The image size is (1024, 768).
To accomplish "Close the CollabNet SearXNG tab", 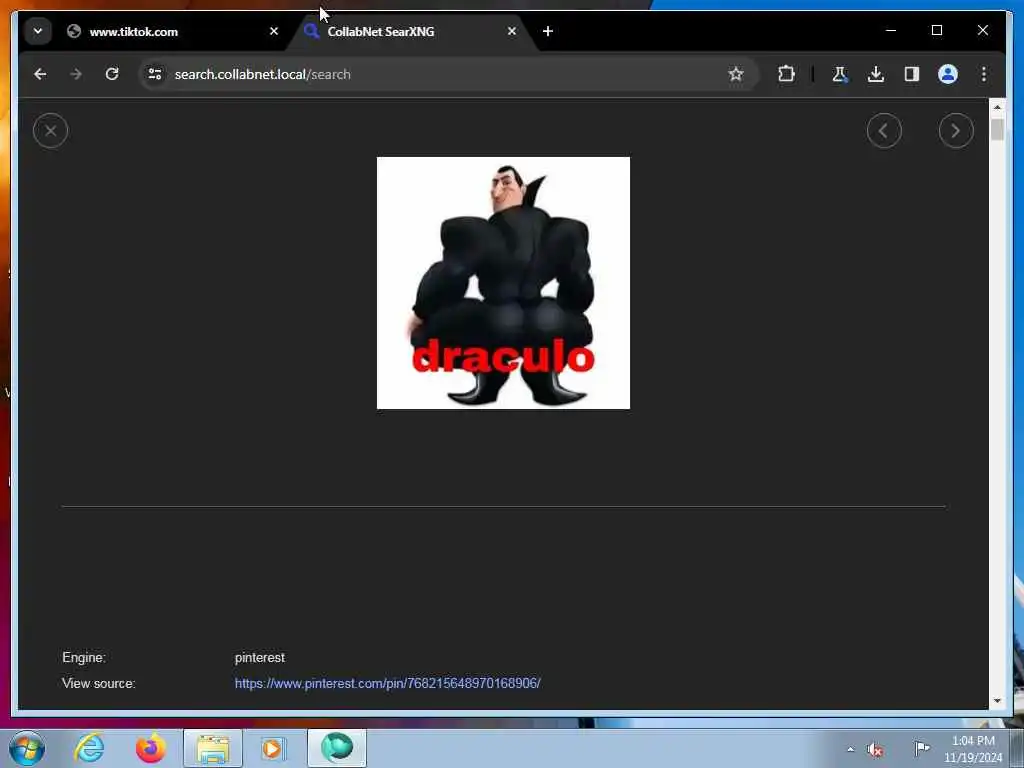I will [511, 31].
